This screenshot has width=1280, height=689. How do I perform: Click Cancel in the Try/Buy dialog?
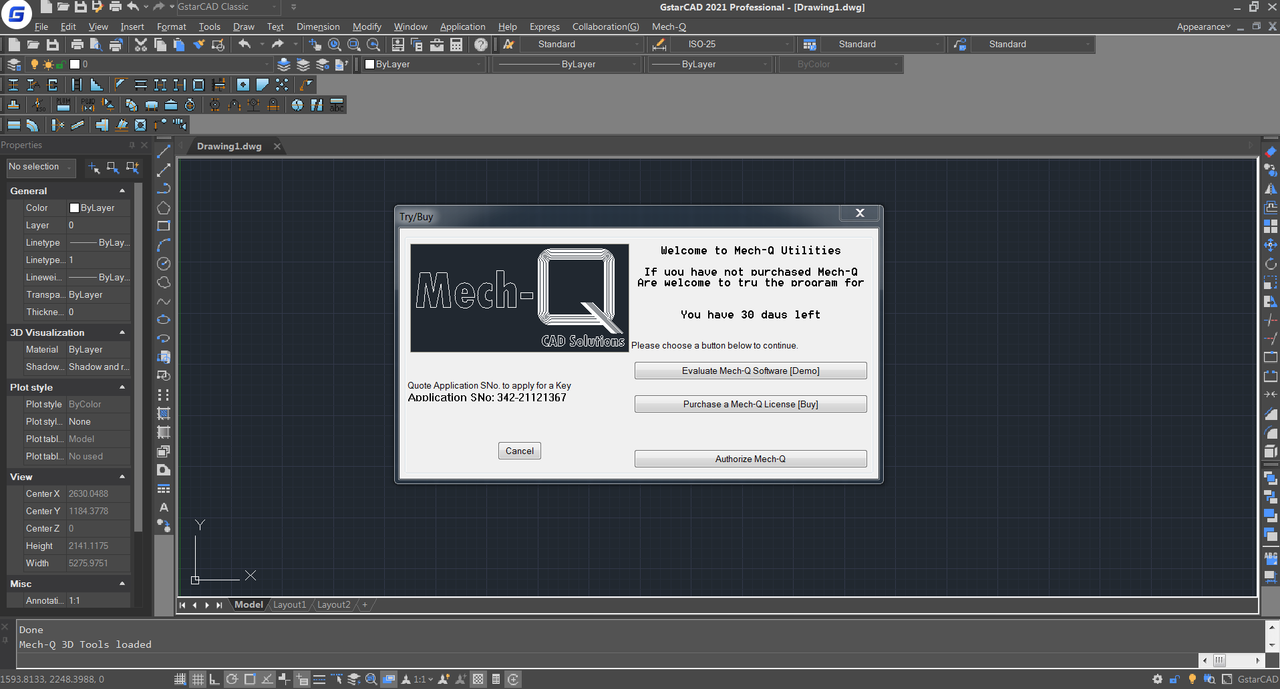click(519, 451)
